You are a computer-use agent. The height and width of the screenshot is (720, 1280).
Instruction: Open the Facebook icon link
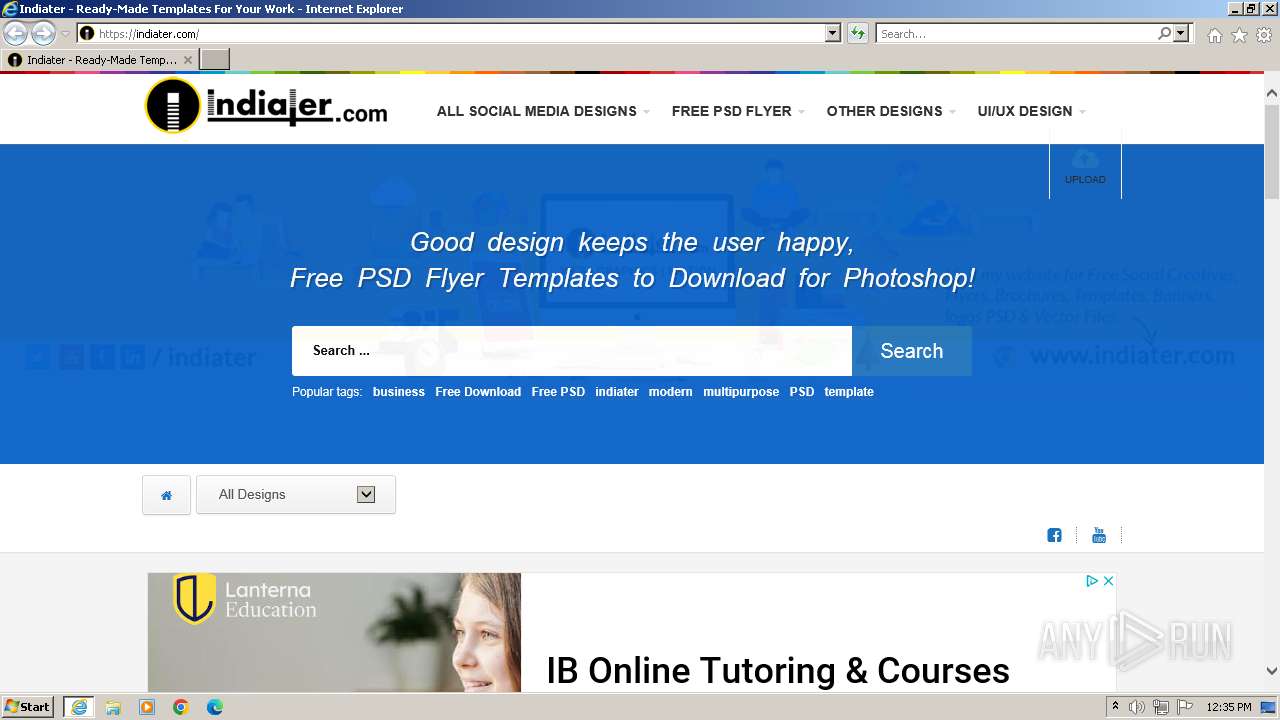[x=1054, y=535]
